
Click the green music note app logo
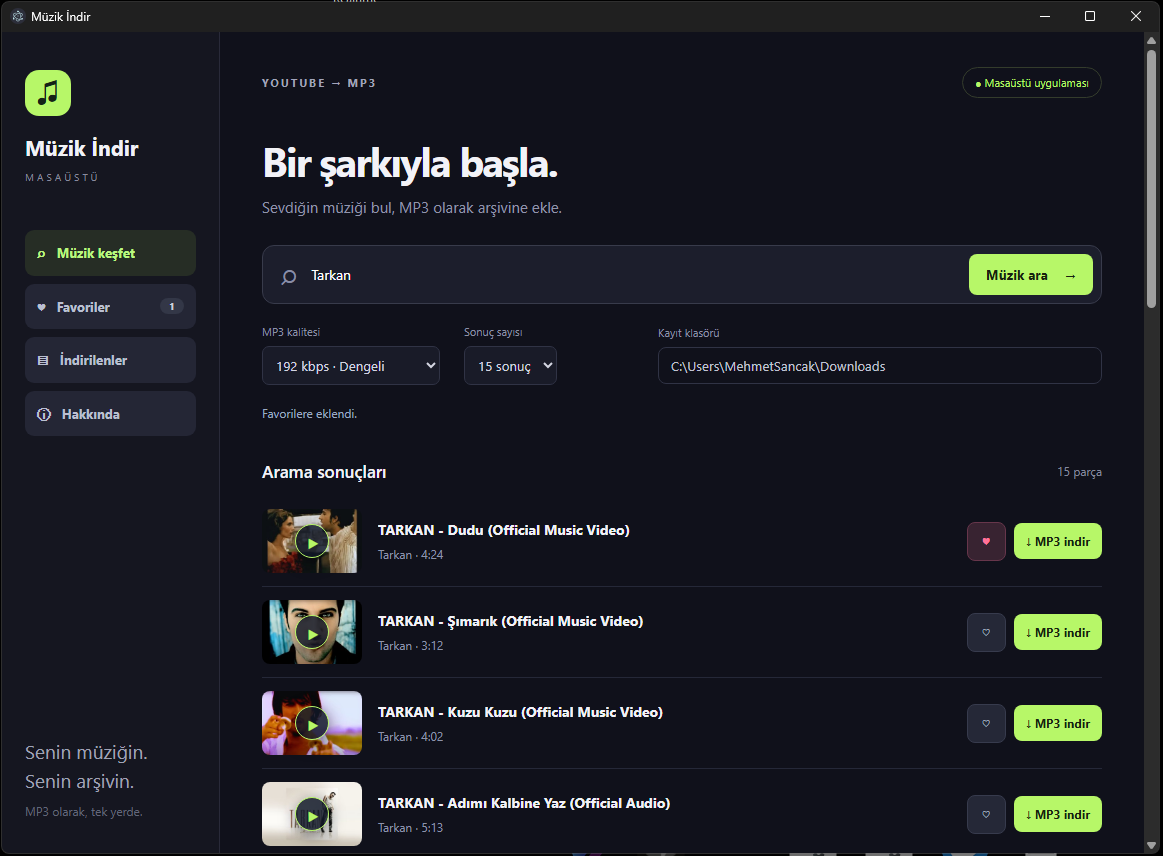[48, 93]
